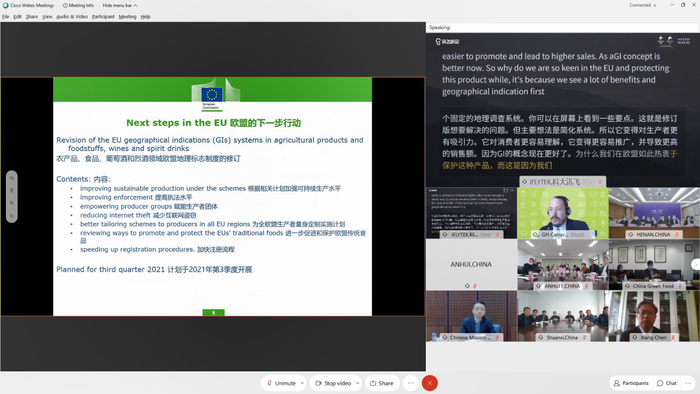Open the Participant menu
This screenshot has width=700, height=394.
(x=103, y=17)
